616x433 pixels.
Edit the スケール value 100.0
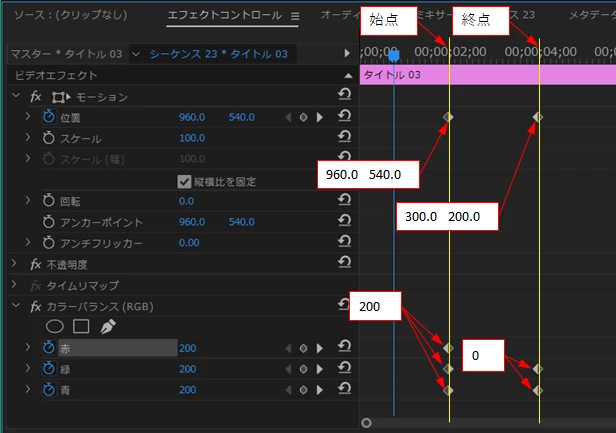coord(192,138)
